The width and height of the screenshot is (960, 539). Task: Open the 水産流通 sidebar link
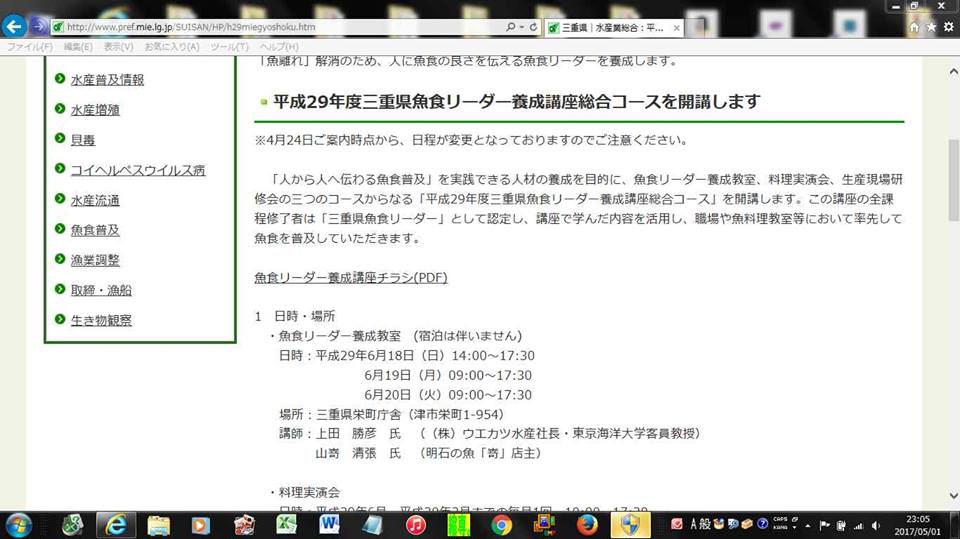[x=95, y=200]
